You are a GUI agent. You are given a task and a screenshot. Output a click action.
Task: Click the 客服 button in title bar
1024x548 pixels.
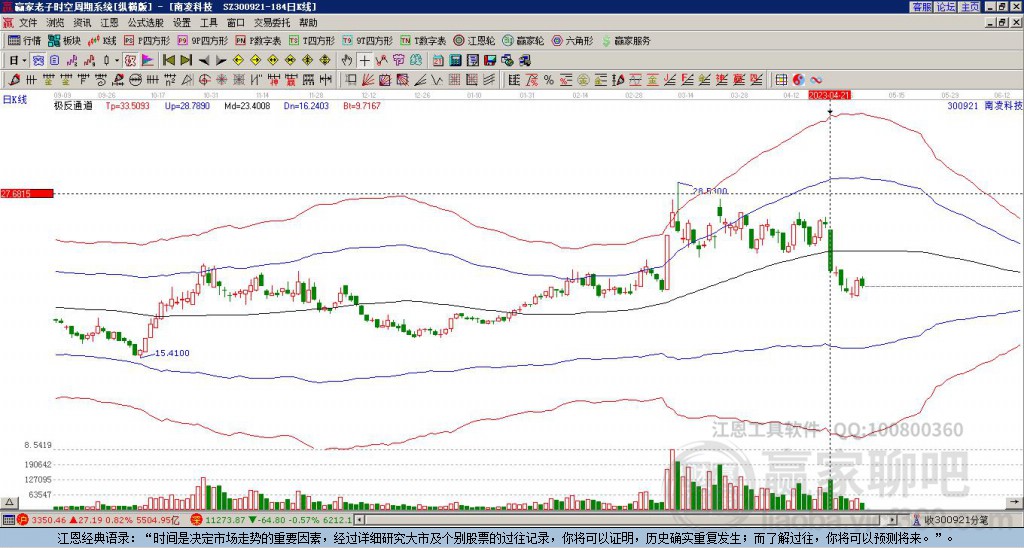[921, 7]
